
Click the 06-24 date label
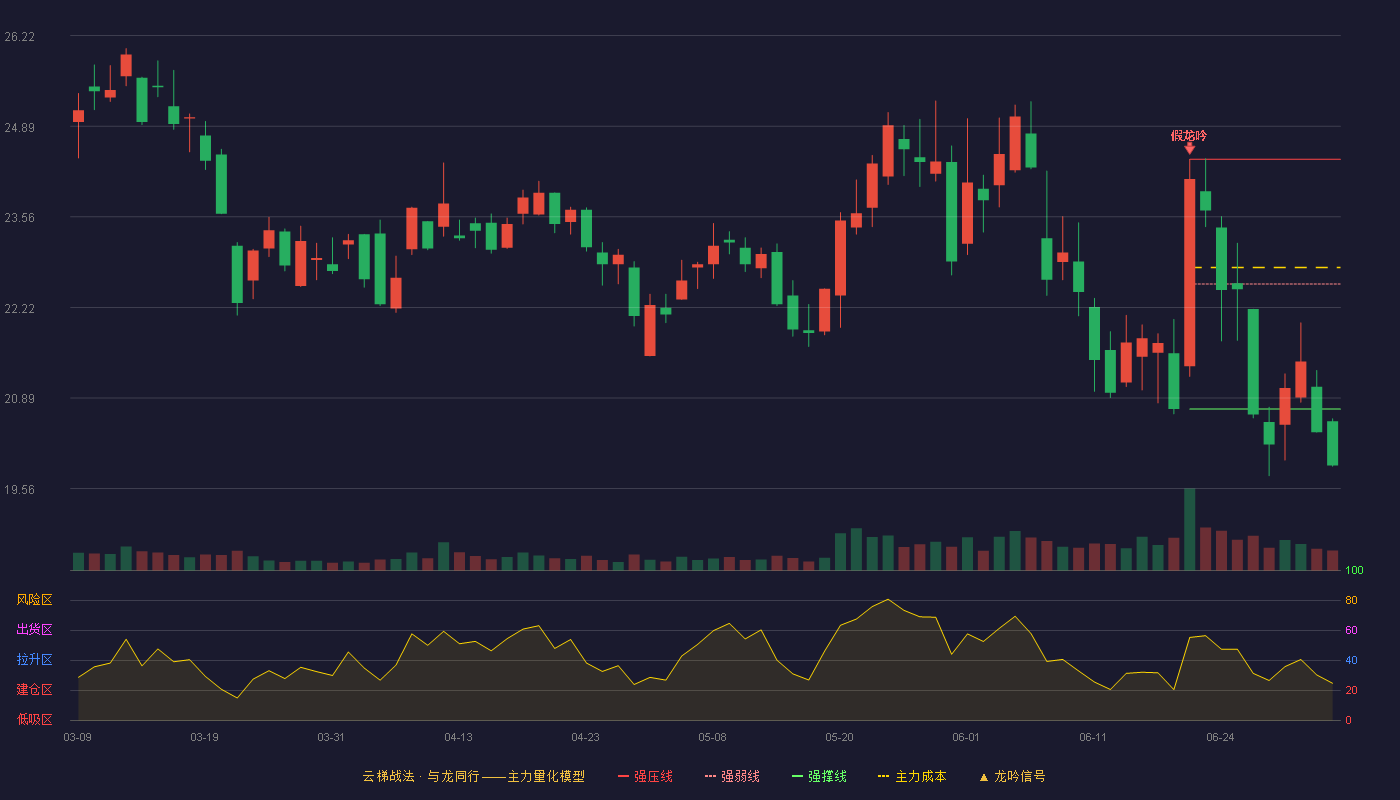(x=1220, y=737)
